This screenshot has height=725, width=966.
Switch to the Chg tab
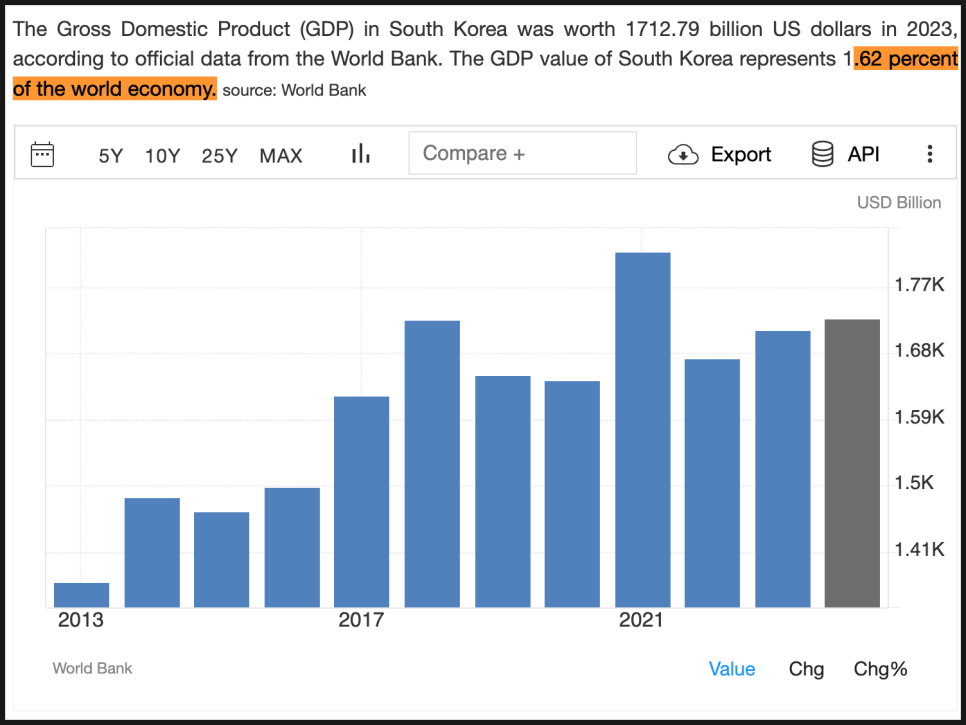tap(806, 669)
